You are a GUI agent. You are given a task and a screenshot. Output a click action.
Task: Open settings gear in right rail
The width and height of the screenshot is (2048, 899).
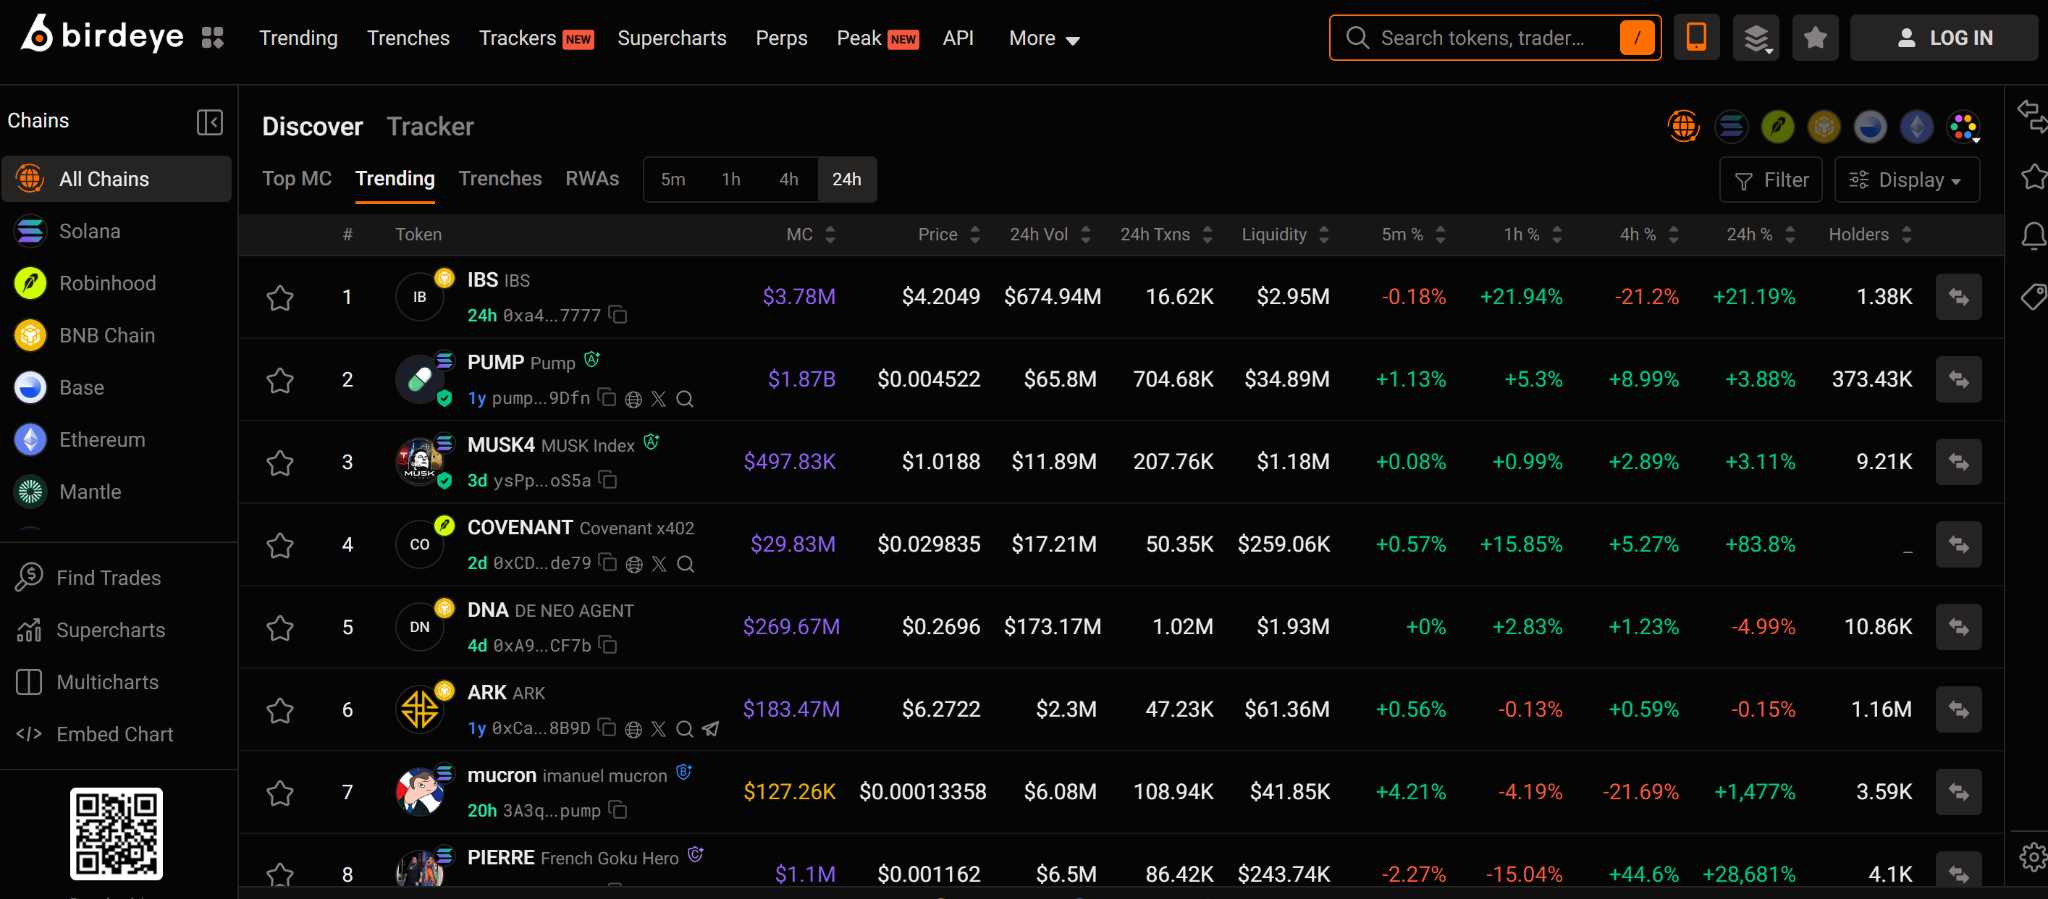click(x=2033, y=857)
